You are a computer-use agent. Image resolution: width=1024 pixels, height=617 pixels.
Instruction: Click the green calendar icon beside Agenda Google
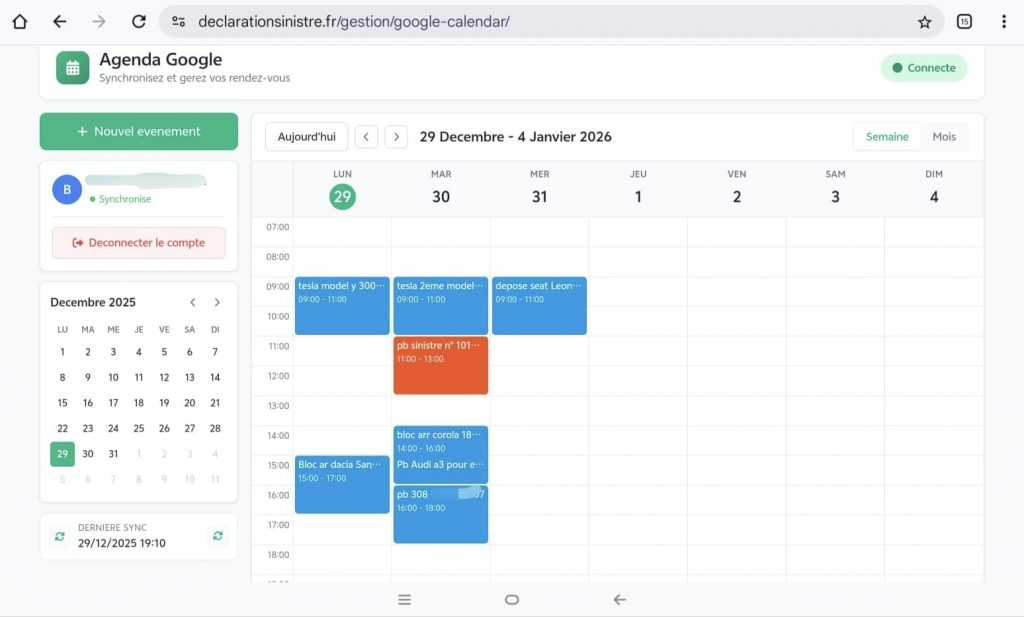click(x=72, y=68)
